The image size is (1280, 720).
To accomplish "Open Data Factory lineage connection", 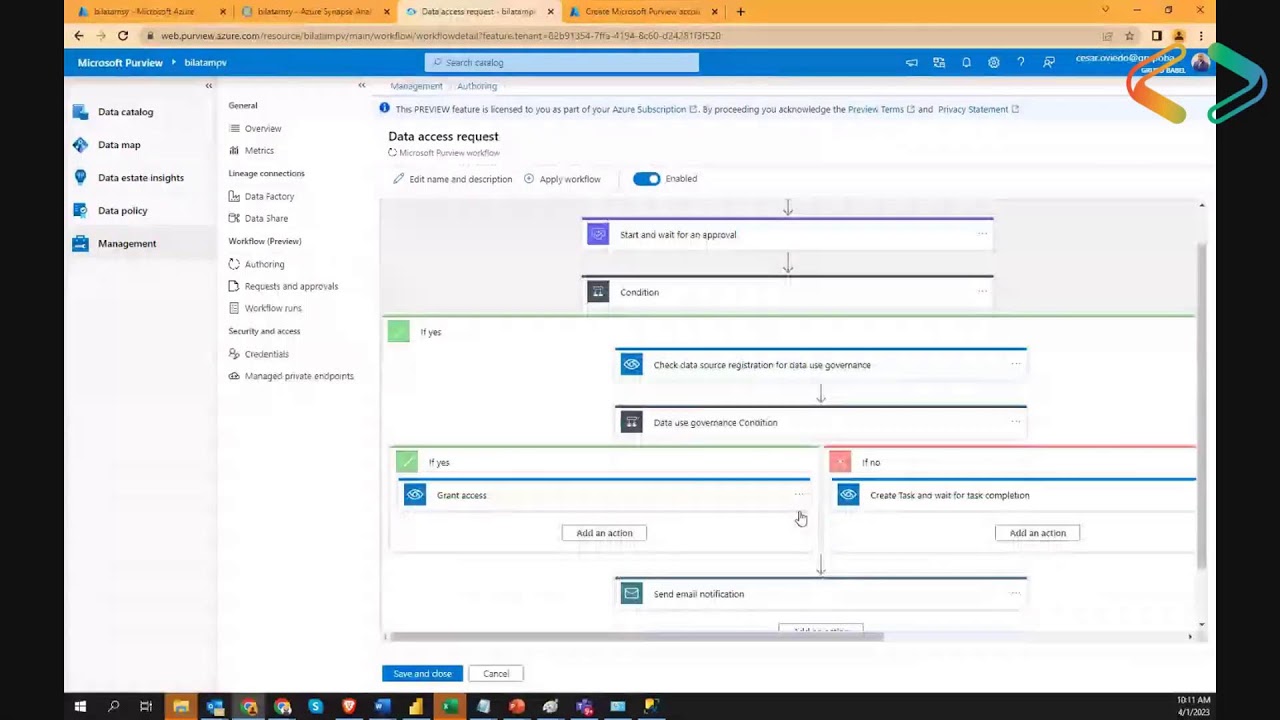I will coord(269,197).
